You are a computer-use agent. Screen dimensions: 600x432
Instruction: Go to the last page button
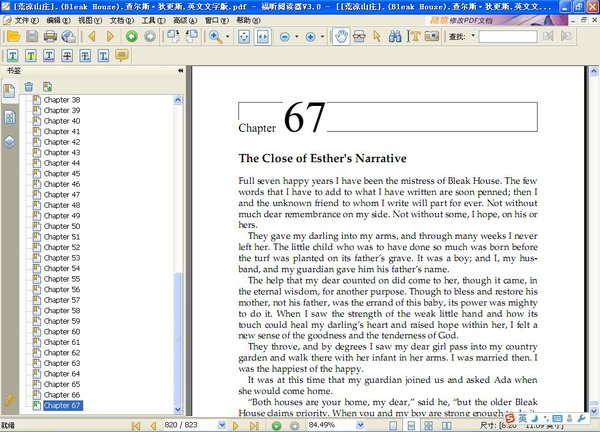254,425
